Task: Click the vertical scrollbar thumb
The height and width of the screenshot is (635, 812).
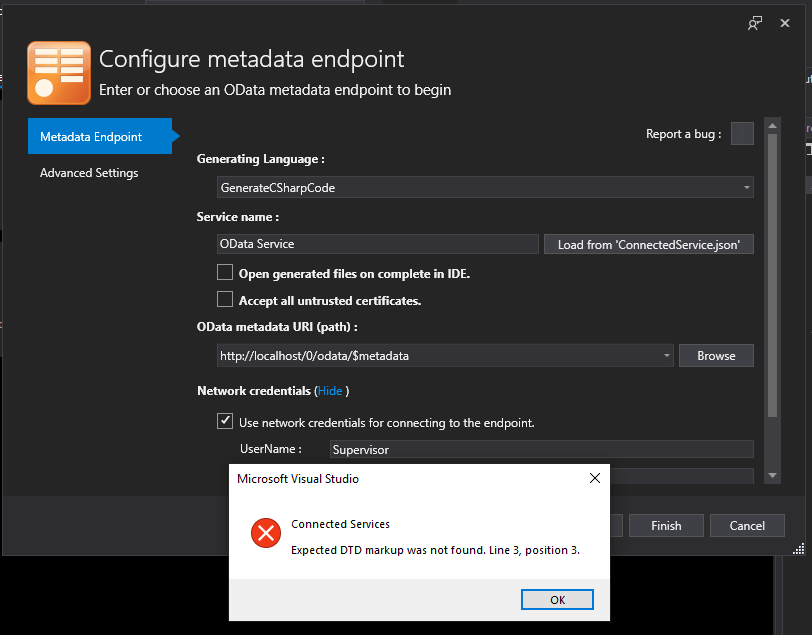Action: (773, 276)
